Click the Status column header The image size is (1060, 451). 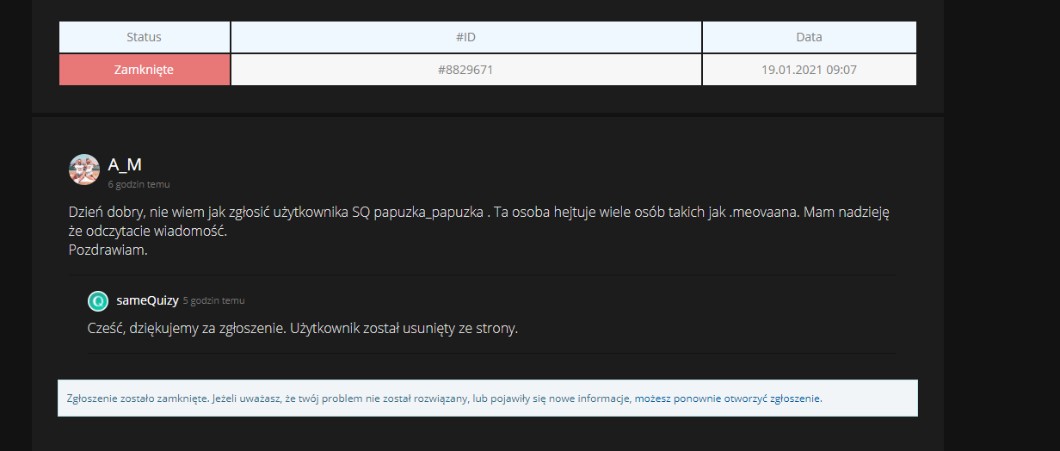[144, 37]
